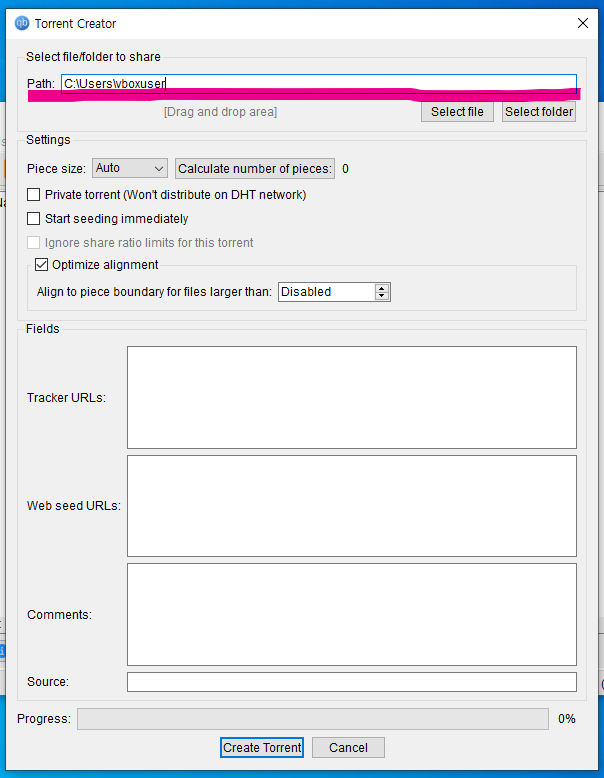Close the Torrent Creator dialog

coord(583,23)
